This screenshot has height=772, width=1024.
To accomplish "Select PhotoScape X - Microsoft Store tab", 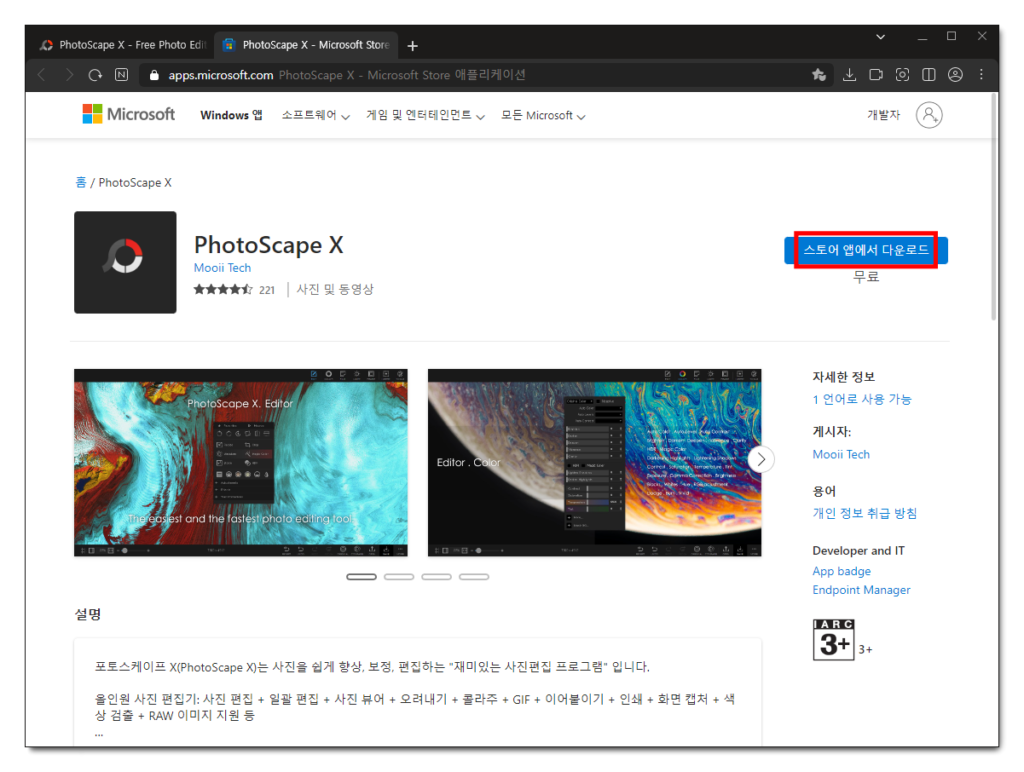I will tap(306, 45).
